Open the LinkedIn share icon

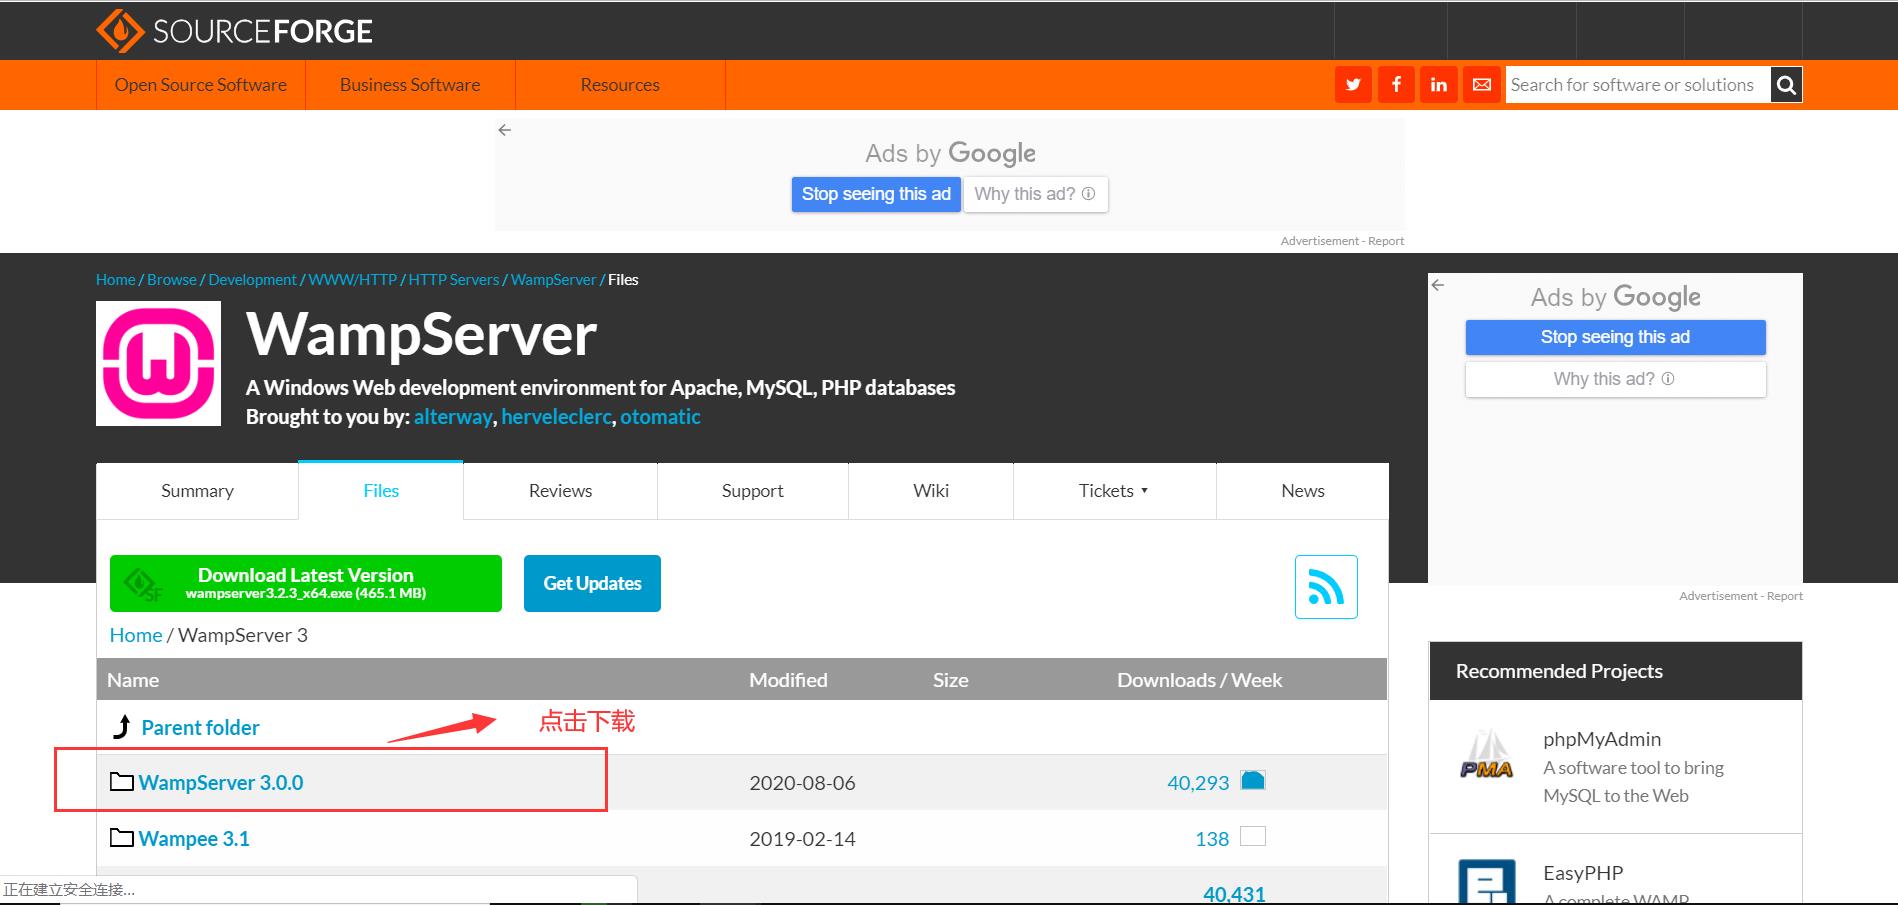[x=1439, y=85]
